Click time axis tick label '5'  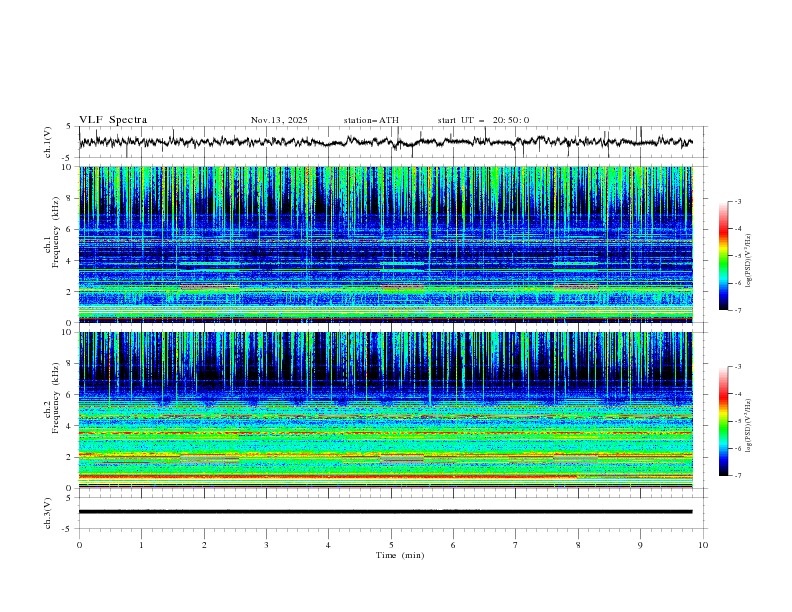click(391, 545)
